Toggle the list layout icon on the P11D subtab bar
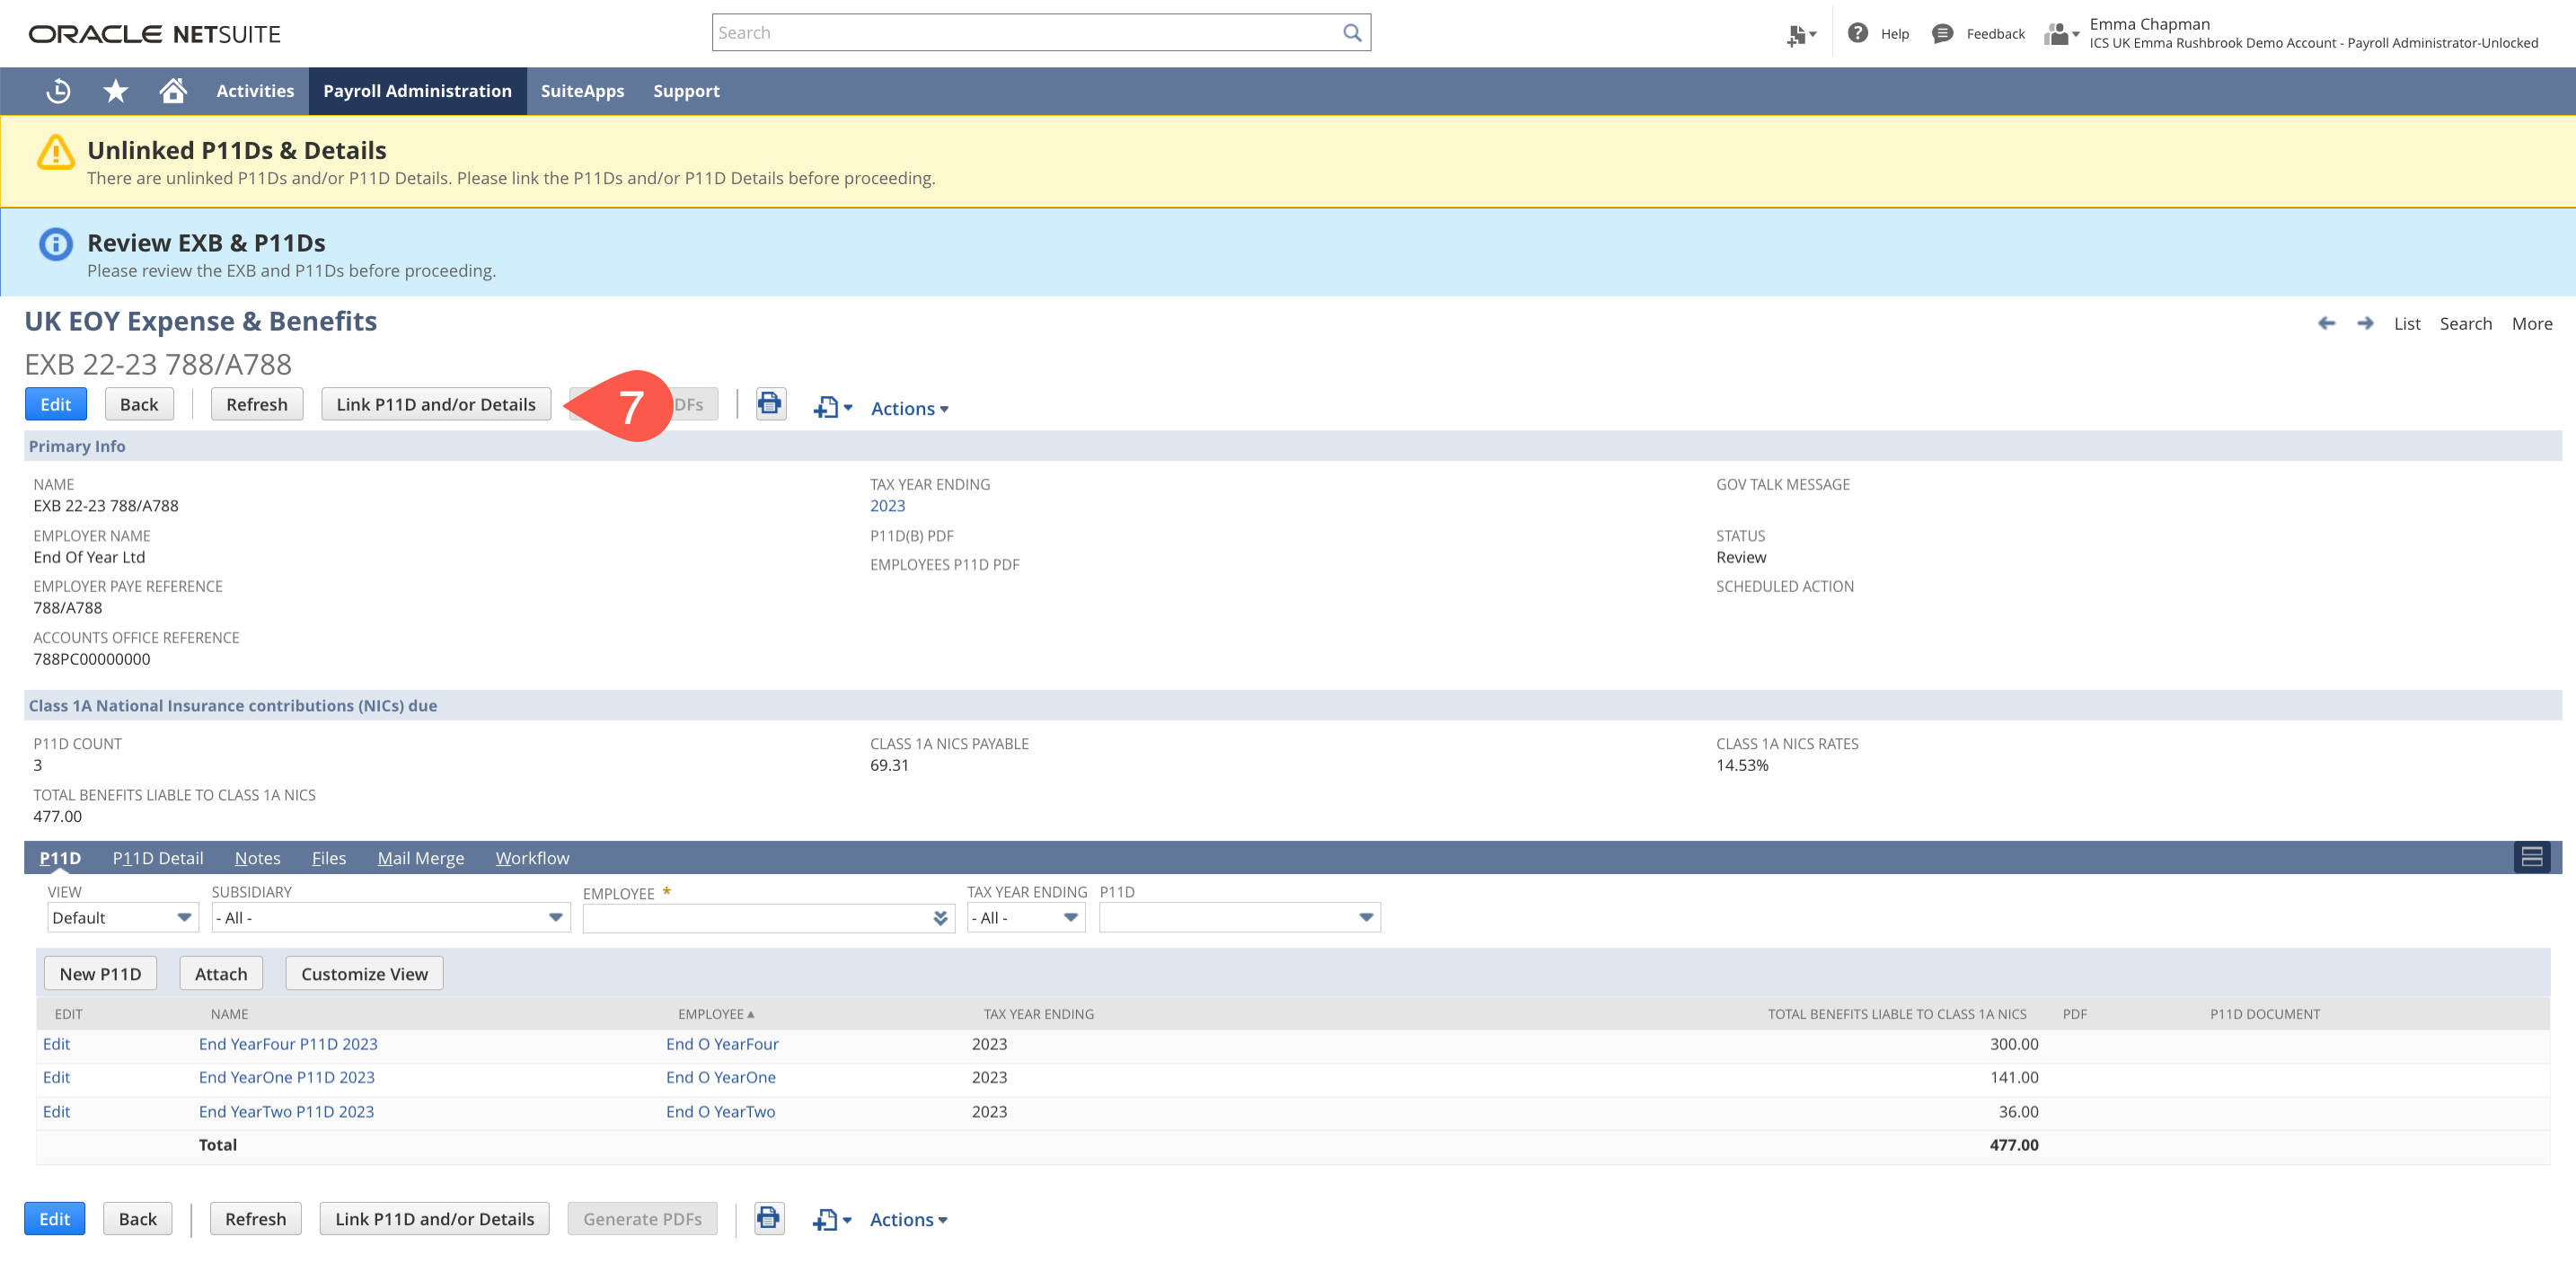The width and height of the screenshot is (2576, 1281). coord(2530,857)
